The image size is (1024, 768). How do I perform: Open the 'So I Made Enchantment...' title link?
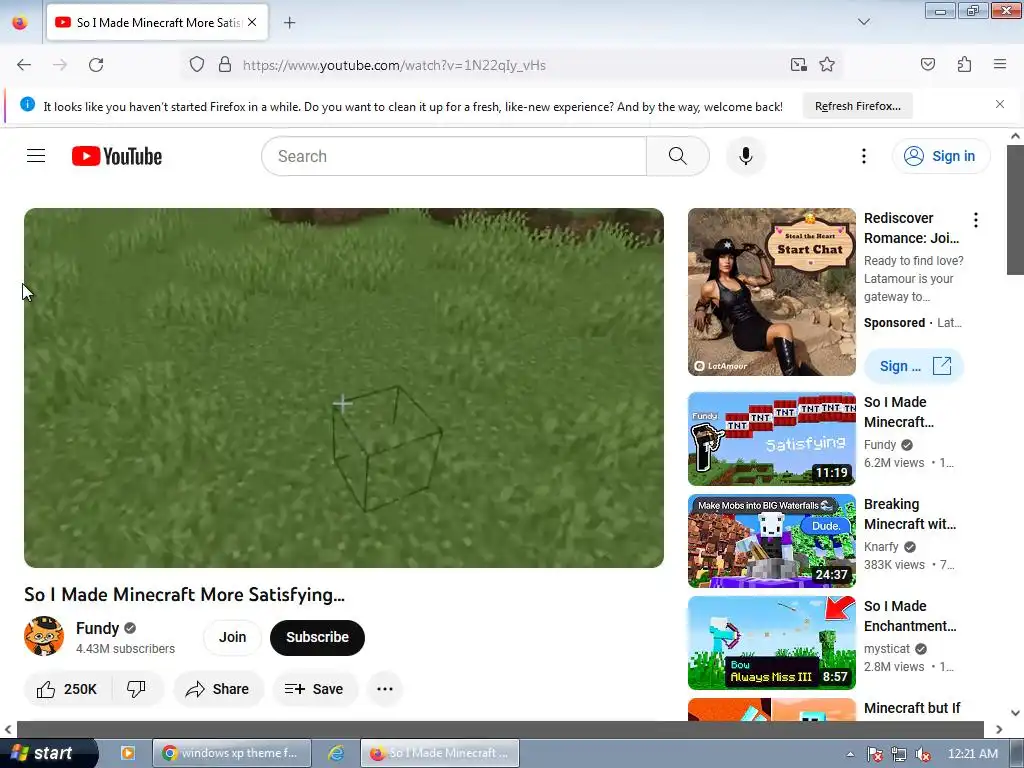(x=910, y=616)
